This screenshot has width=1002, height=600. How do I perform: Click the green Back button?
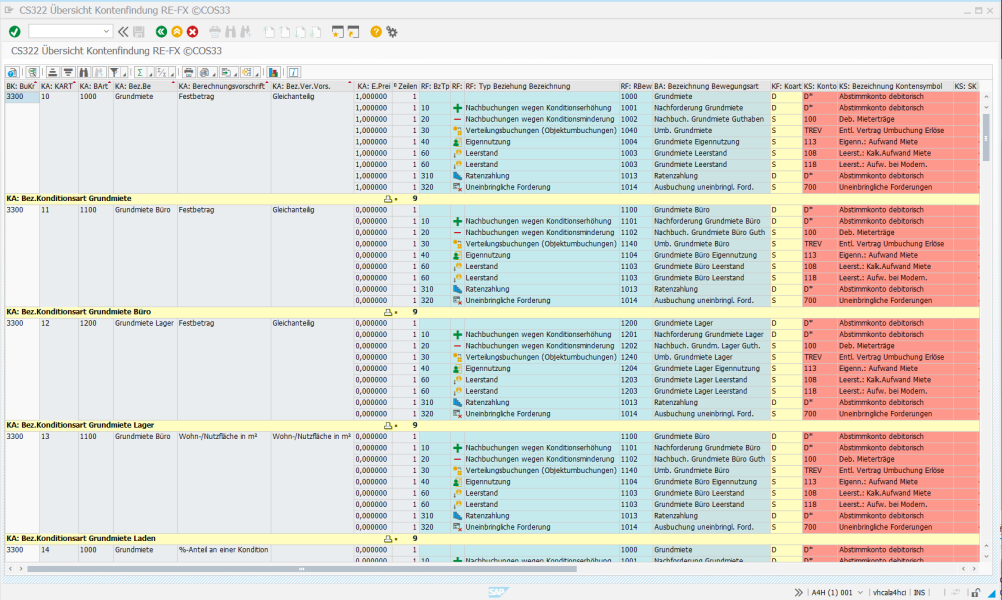(161, 31)
